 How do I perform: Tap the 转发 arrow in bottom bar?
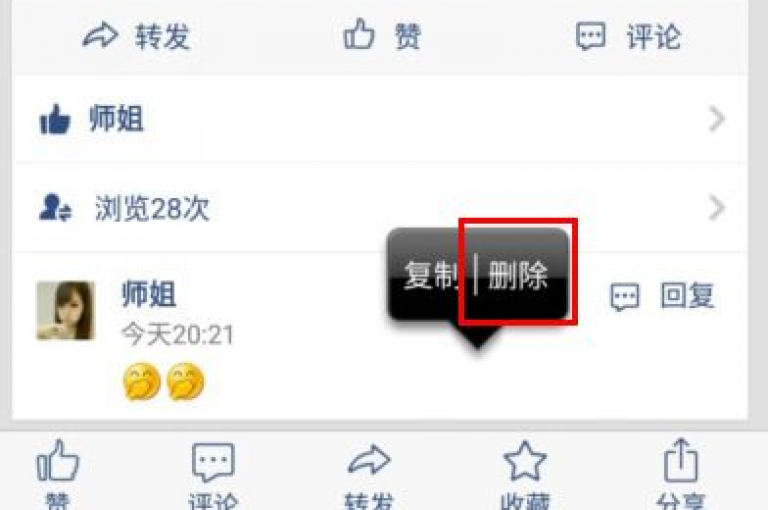(369, 460)
